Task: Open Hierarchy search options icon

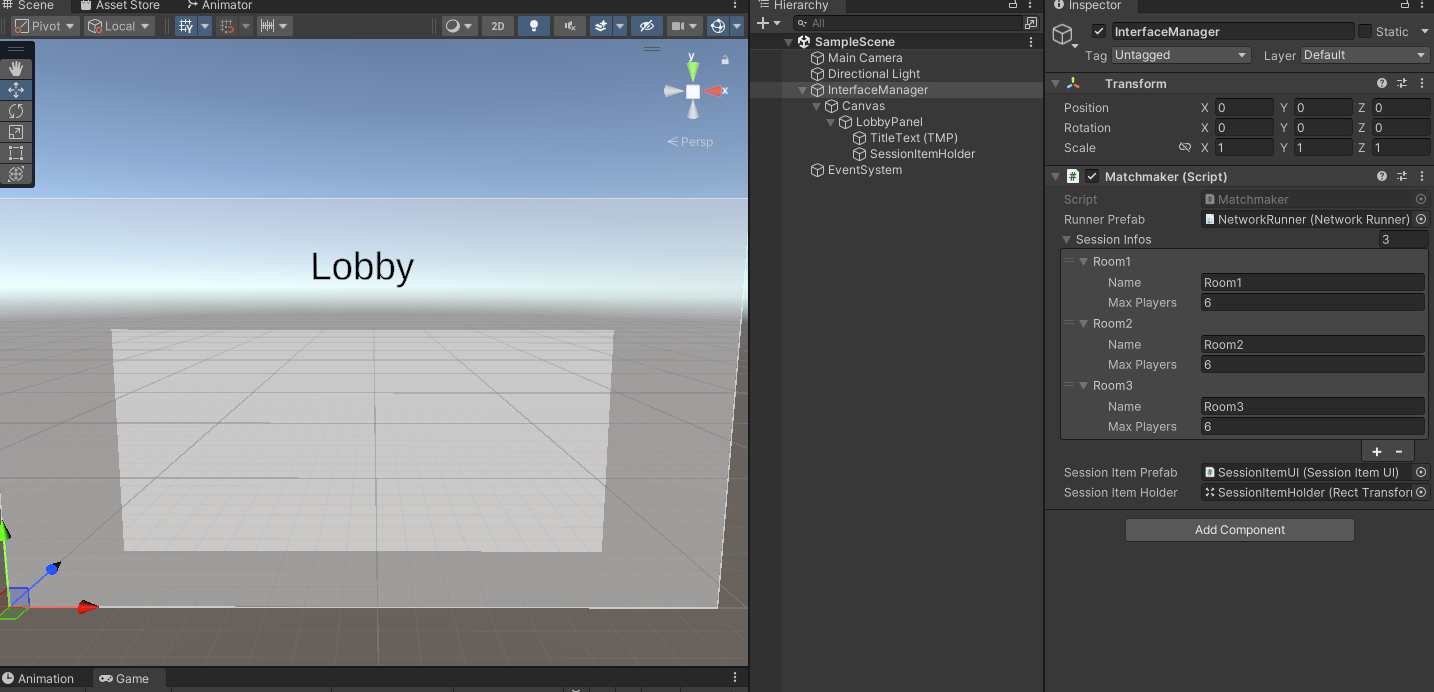Action: (1031, 23)
